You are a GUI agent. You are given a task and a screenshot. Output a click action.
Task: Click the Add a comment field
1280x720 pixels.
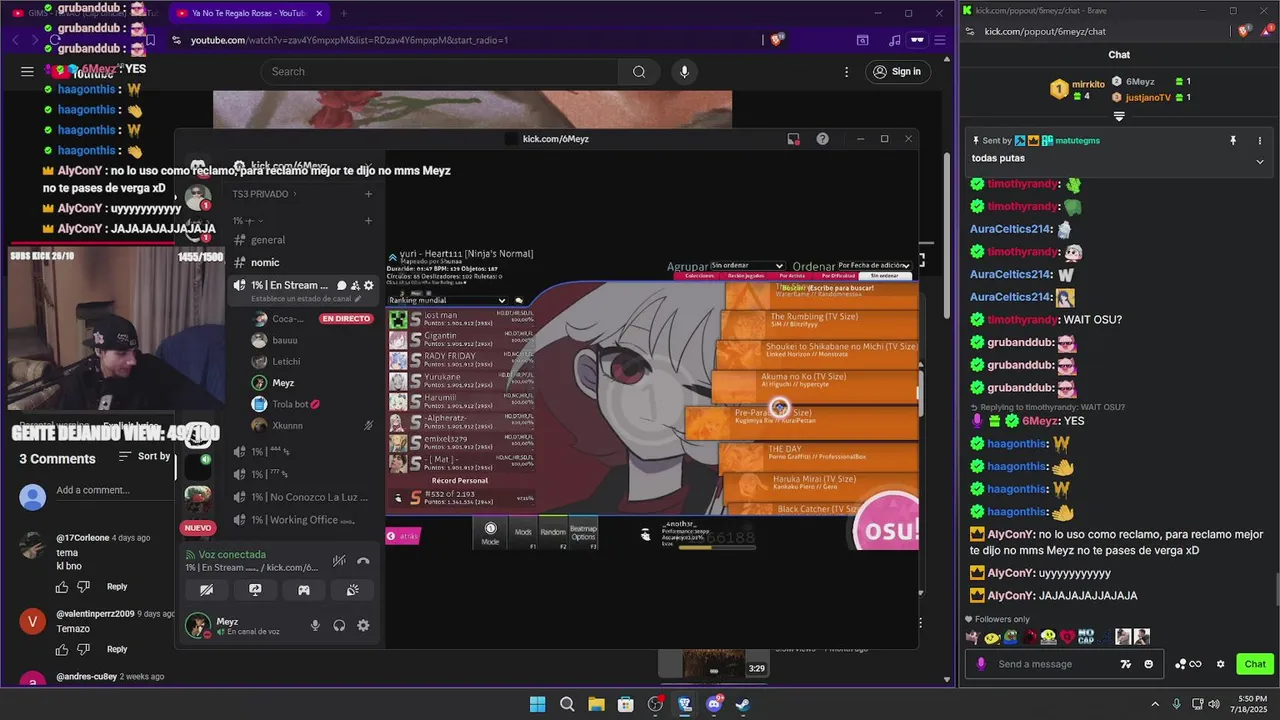[x=113, y=490]
